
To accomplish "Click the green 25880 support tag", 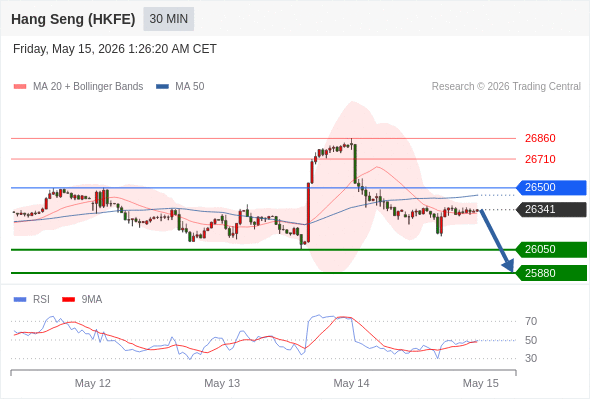I will 551,273.
